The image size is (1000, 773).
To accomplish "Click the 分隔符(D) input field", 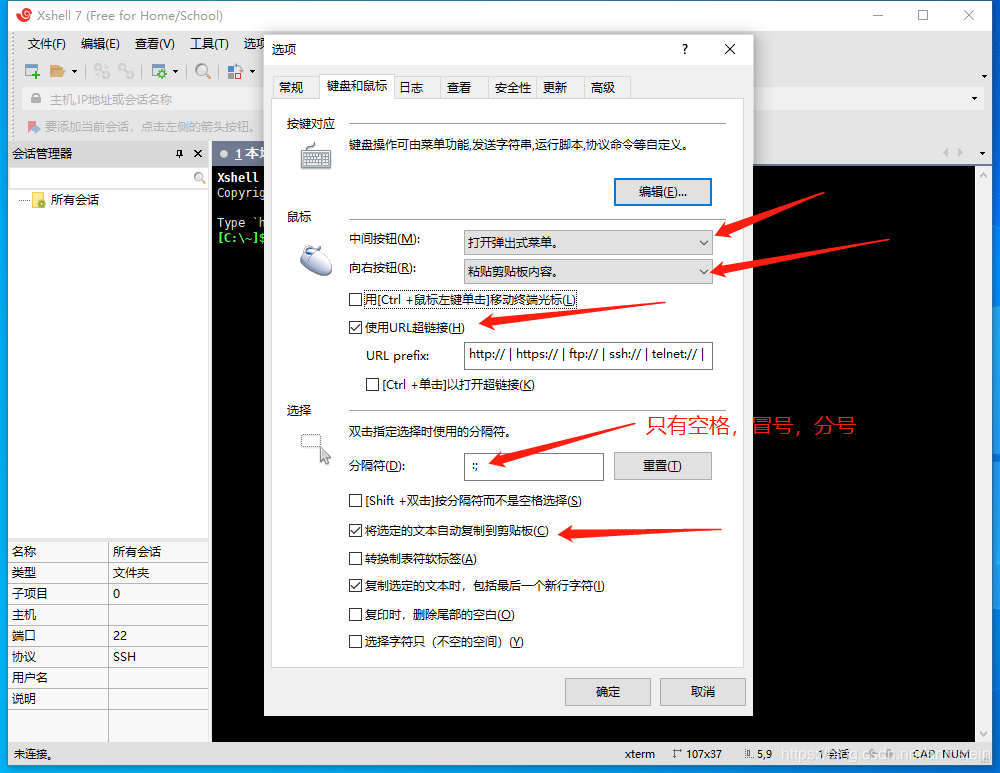I will click(534, 466).
